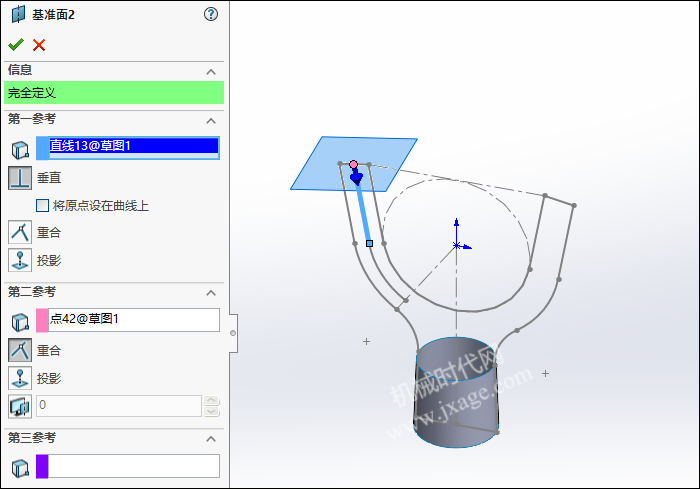Click the 第一参考 section header text
The image size is (700, 489).
(x=32, y=119)
